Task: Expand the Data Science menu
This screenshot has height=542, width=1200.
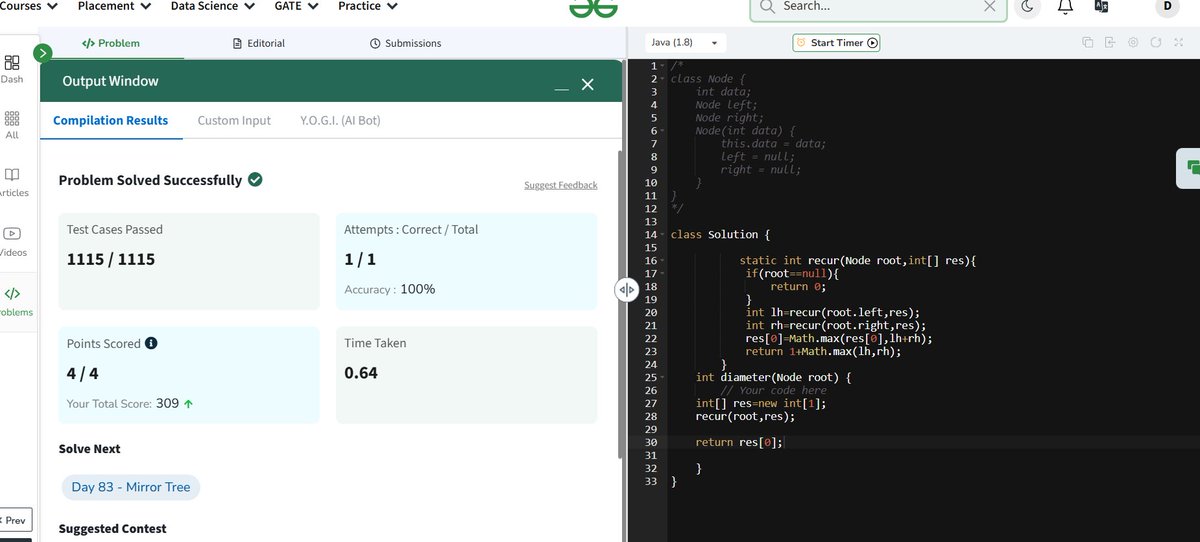Action: tap(213, 6)
